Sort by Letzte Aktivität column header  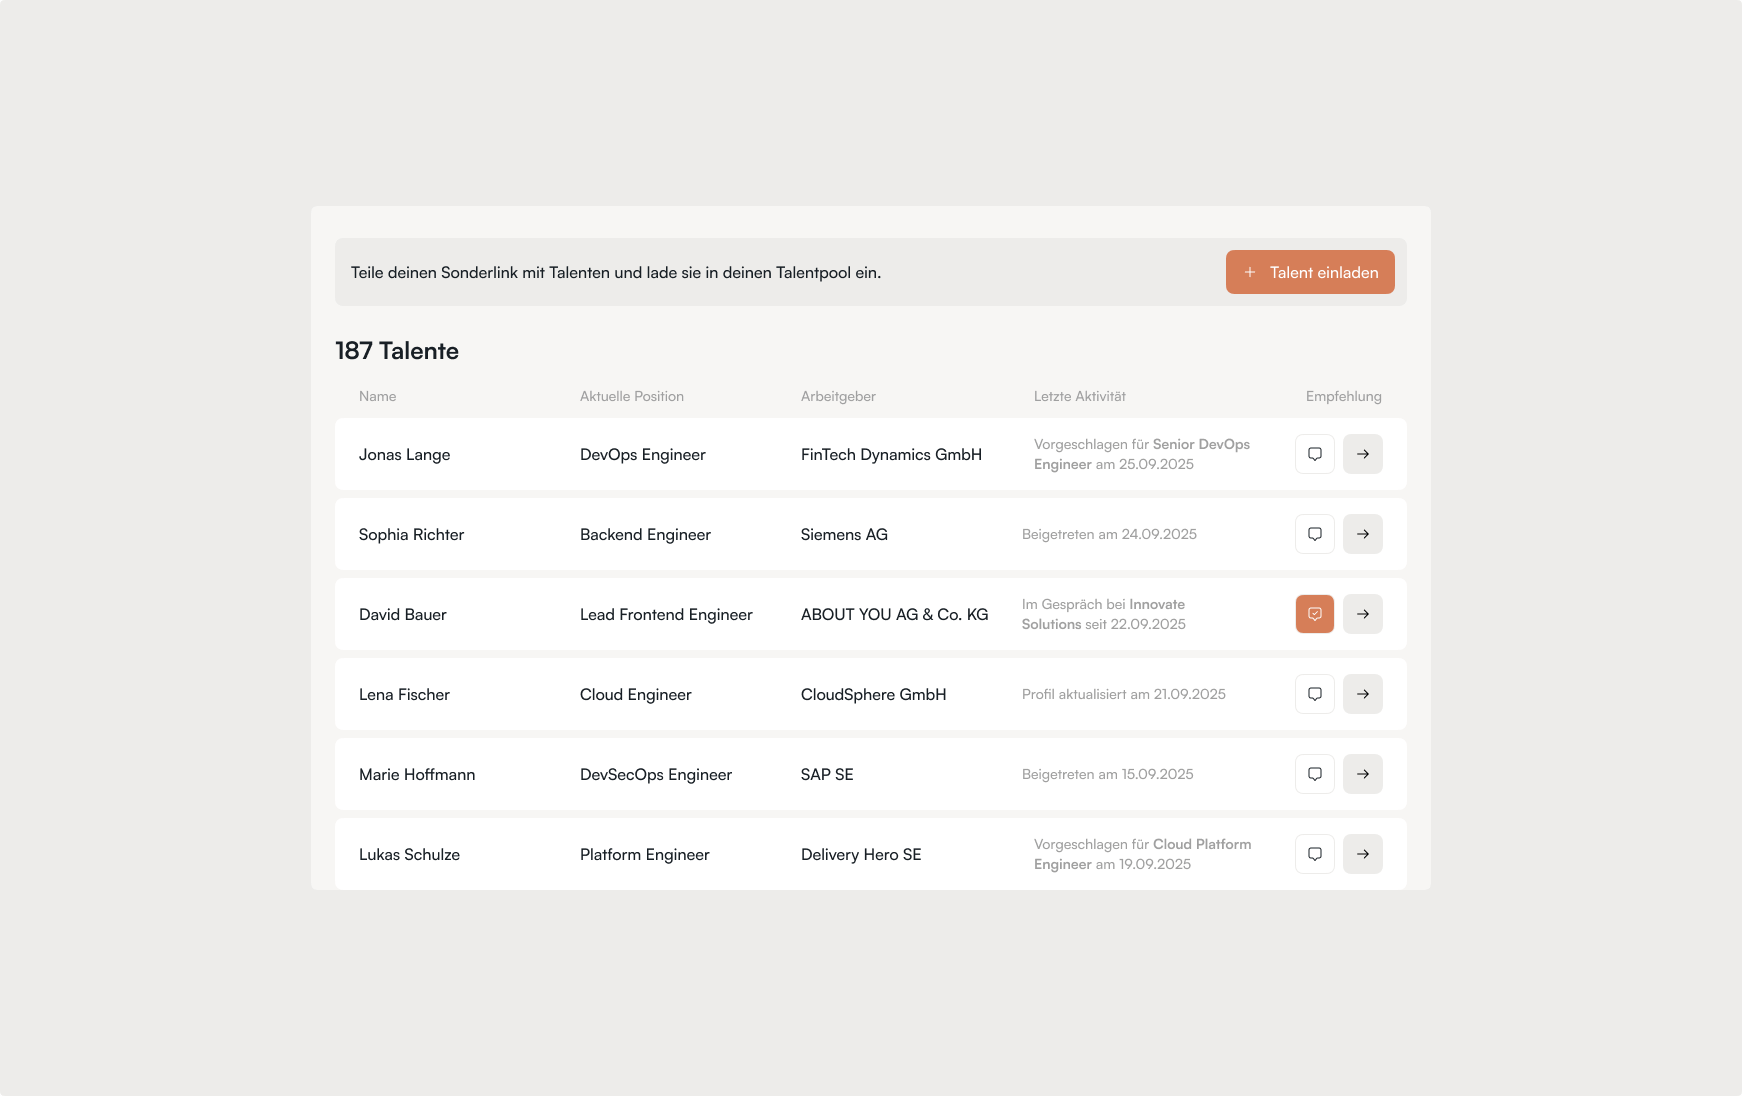click(1079, 397)
